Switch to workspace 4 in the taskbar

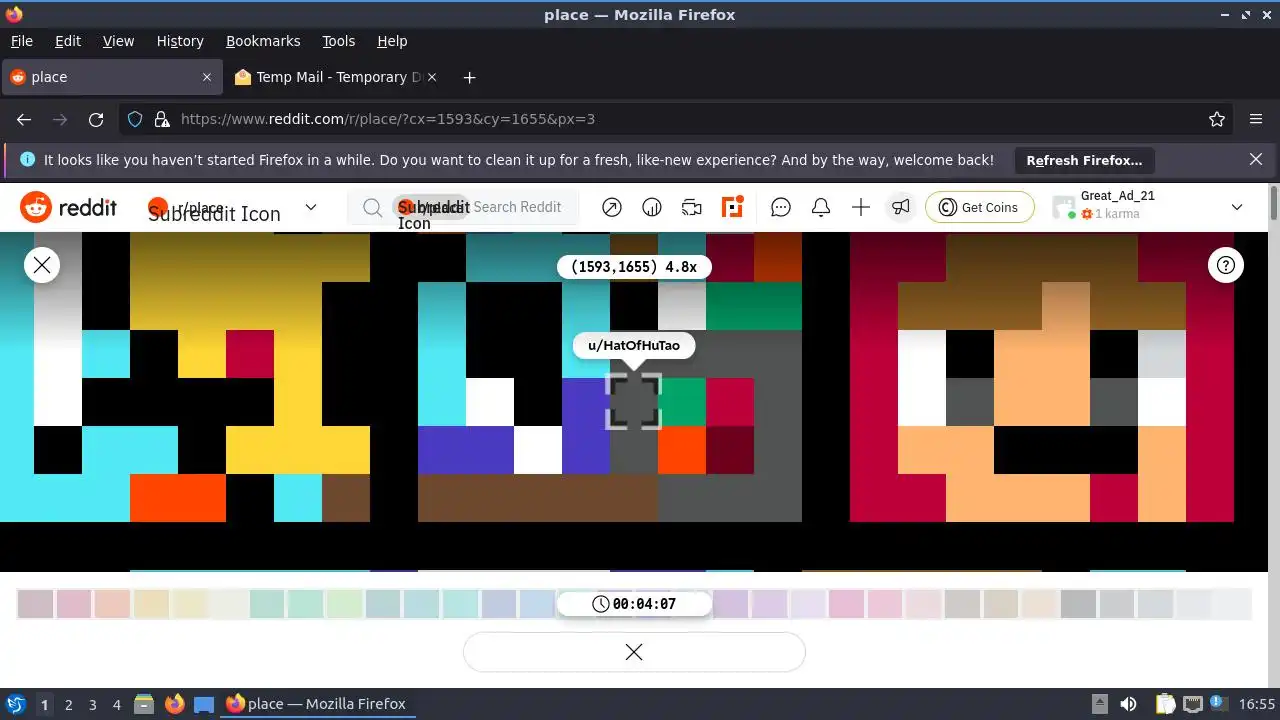116,704
